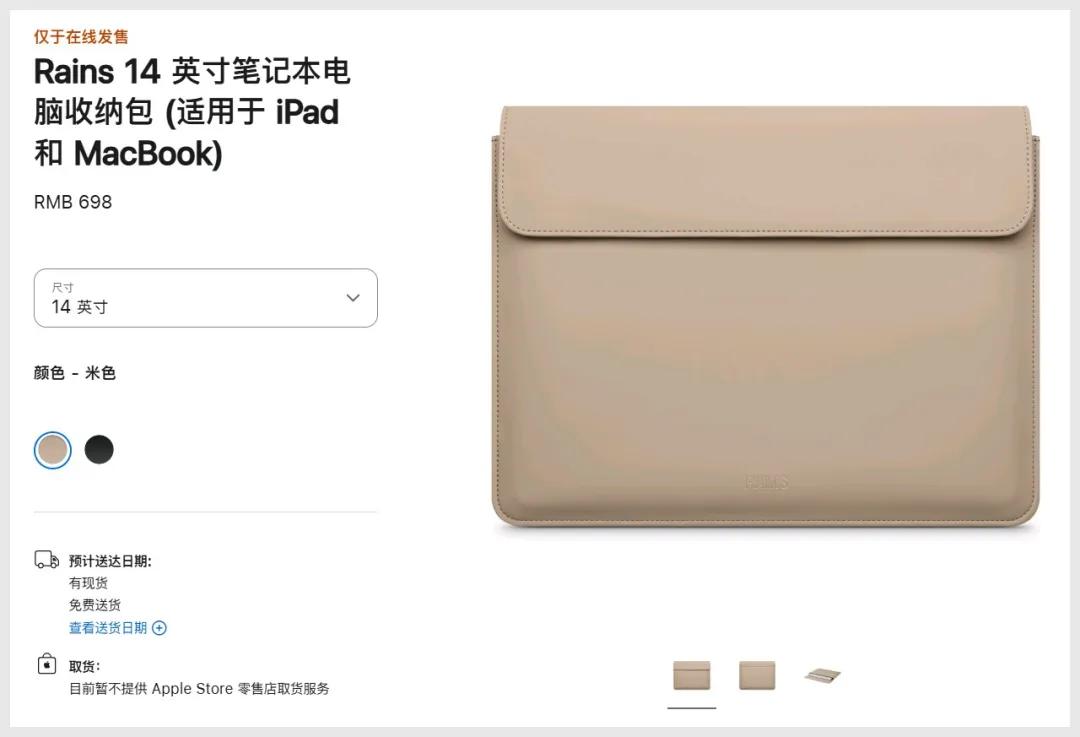Click the delivery truck icon

47,559
